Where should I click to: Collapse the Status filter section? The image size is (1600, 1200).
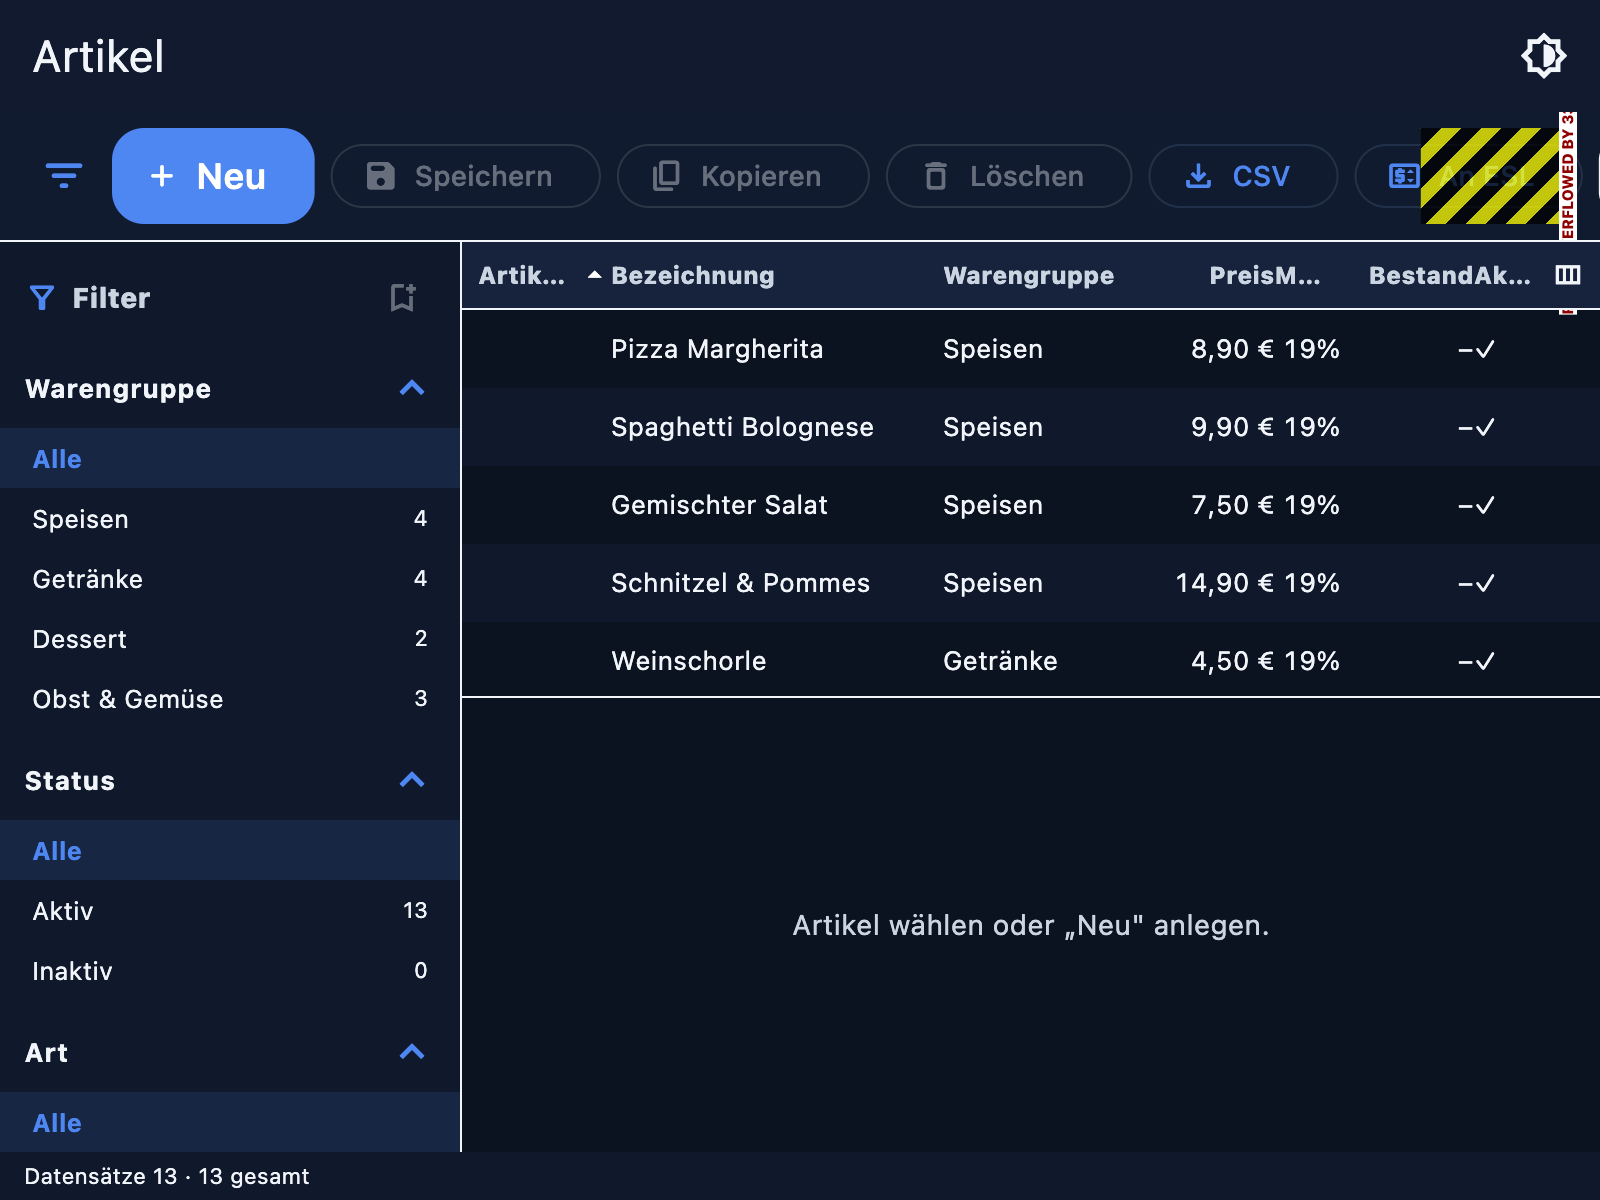click(412, 780)
